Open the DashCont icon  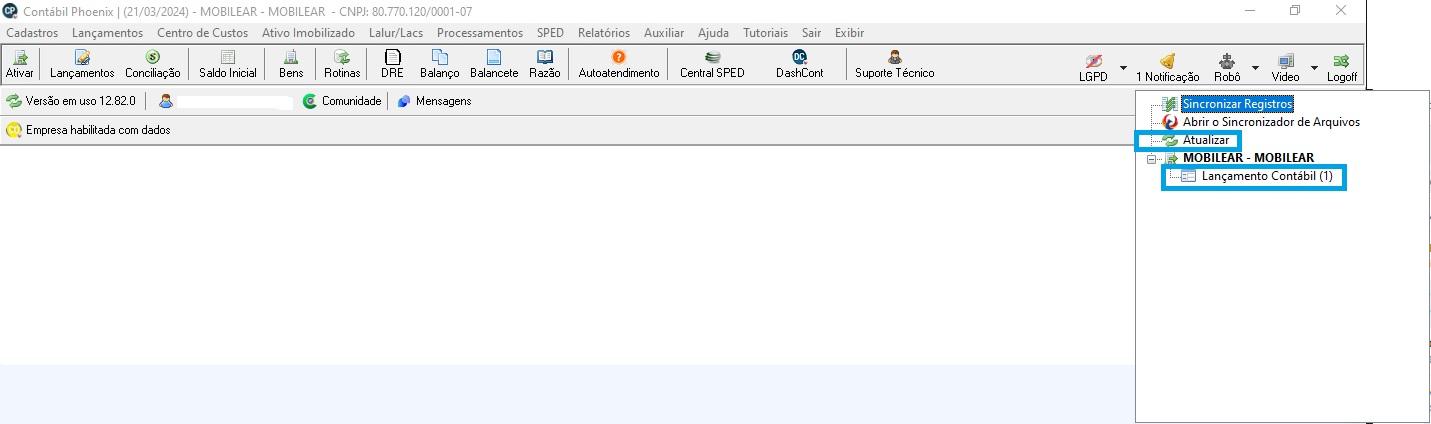[799, 65]
